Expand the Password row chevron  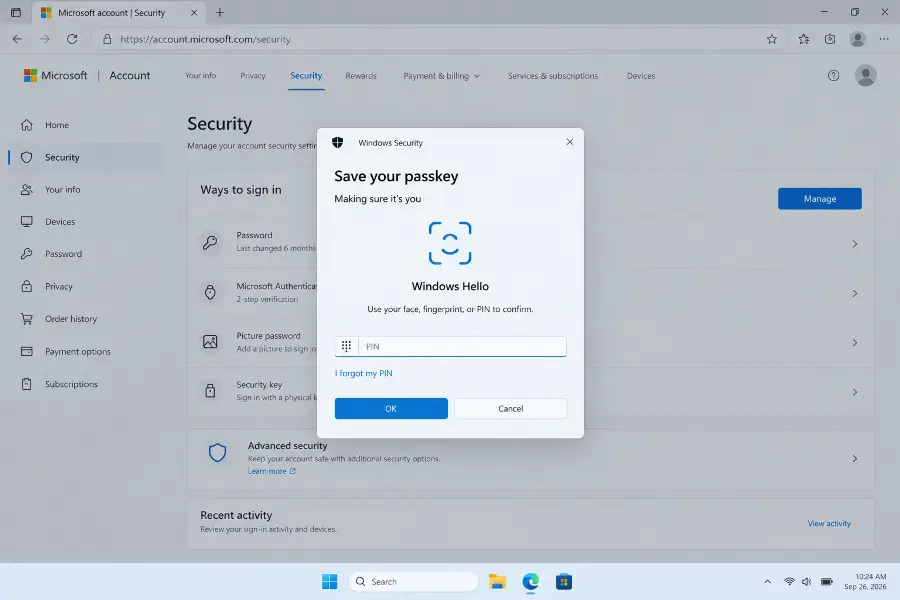(855, 244)
